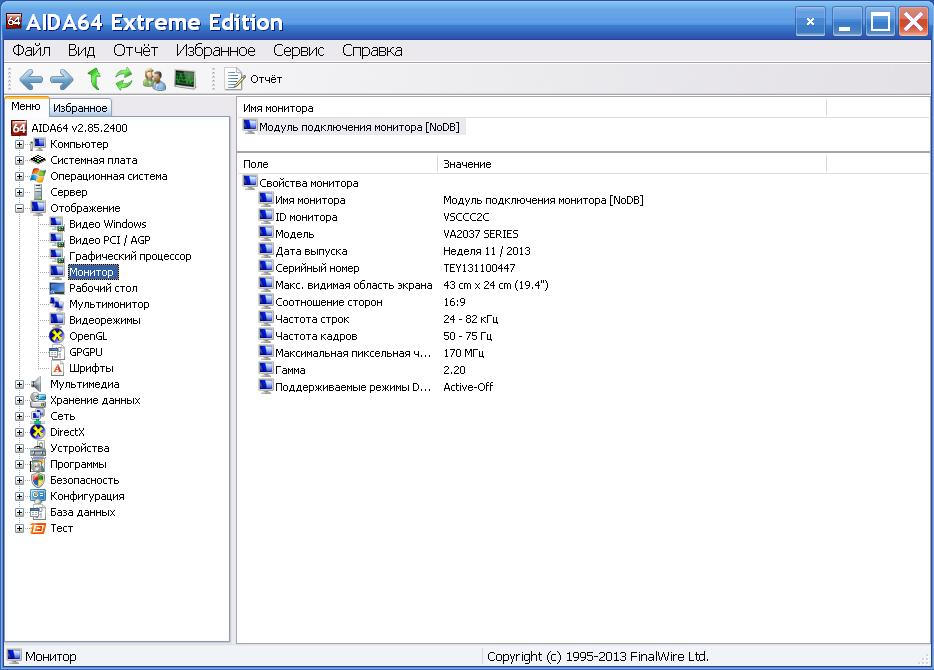This screenshot has width=934, height=670.
Task: Click the DirectX icon in the tree
Action: pyautogui.click(x=38, y=432)
